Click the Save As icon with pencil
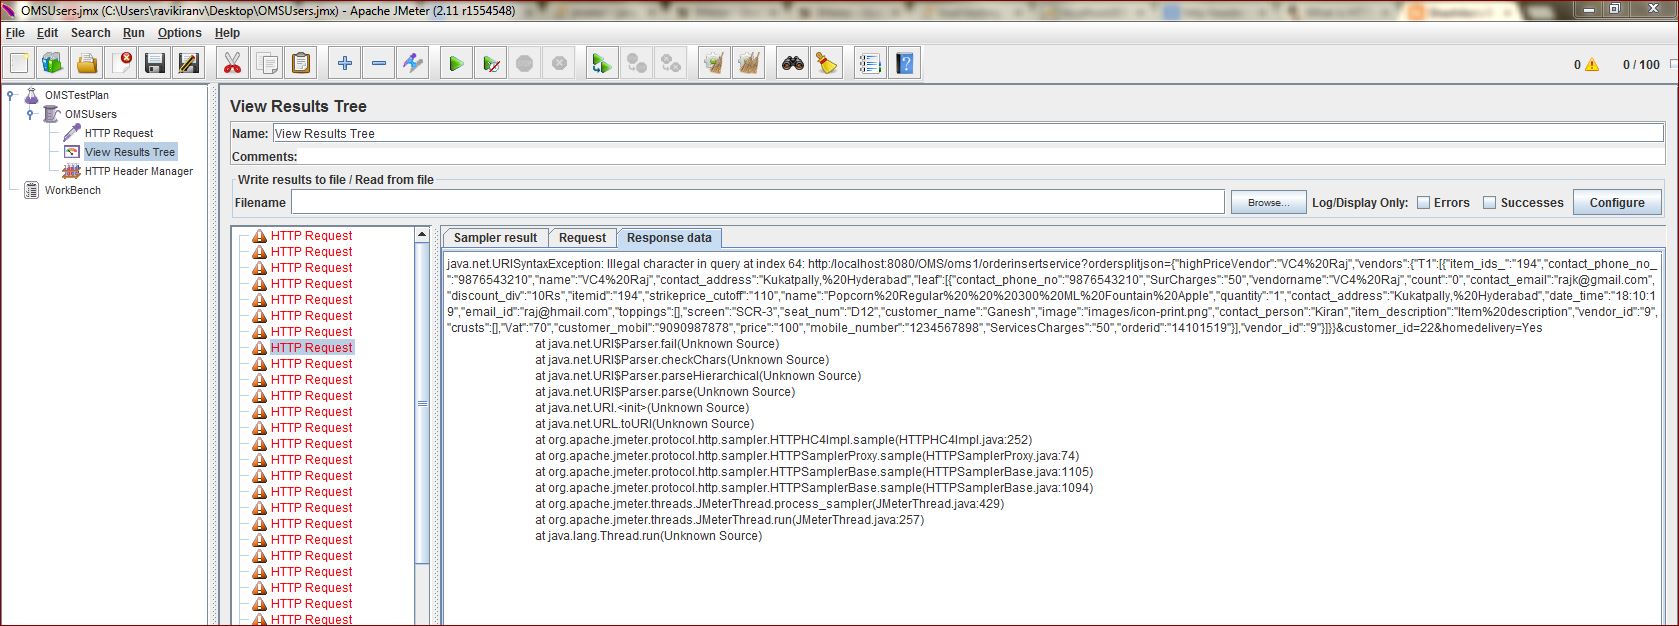Image resolution: width=1679 pixels, height=626 pixels. coord(189,64)
